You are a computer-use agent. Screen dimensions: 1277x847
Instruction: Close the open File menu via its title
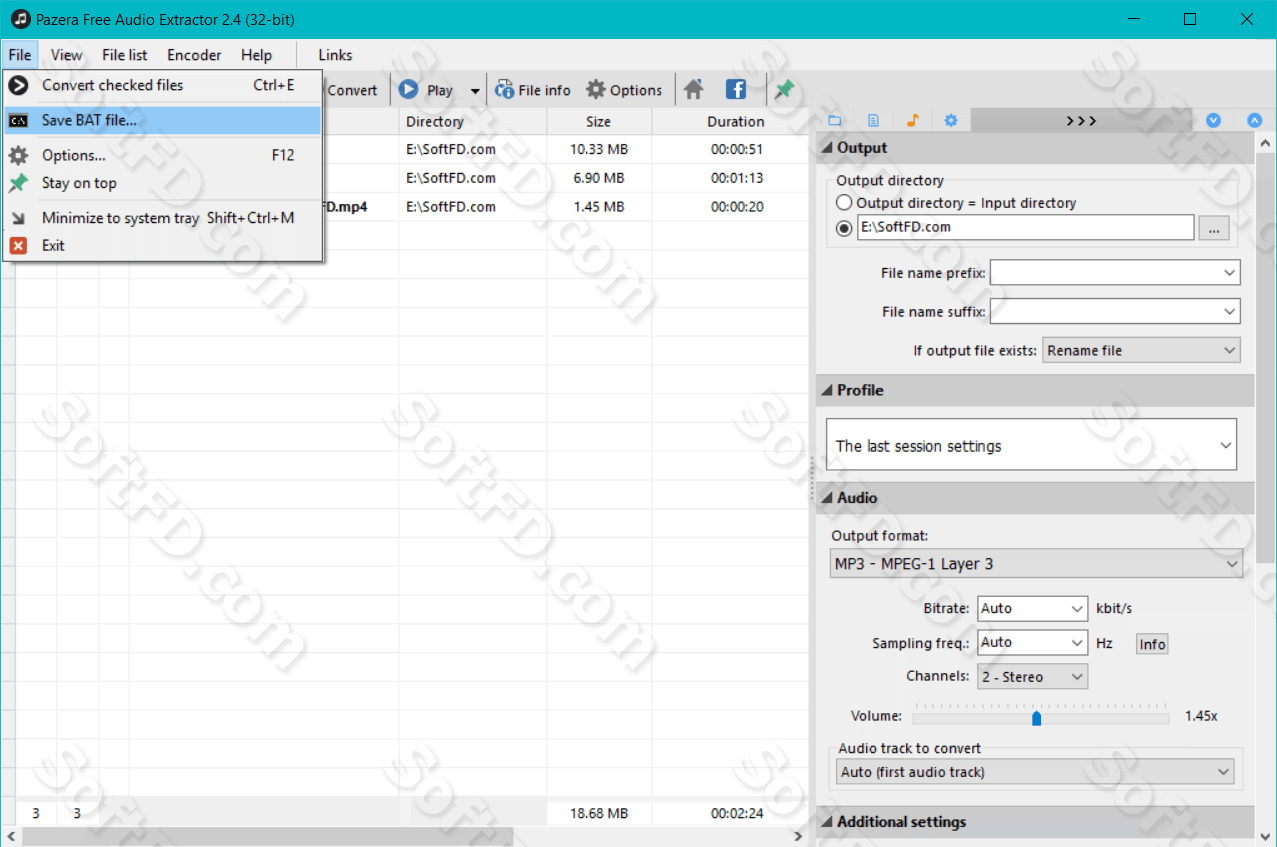[x=20, y=55]
